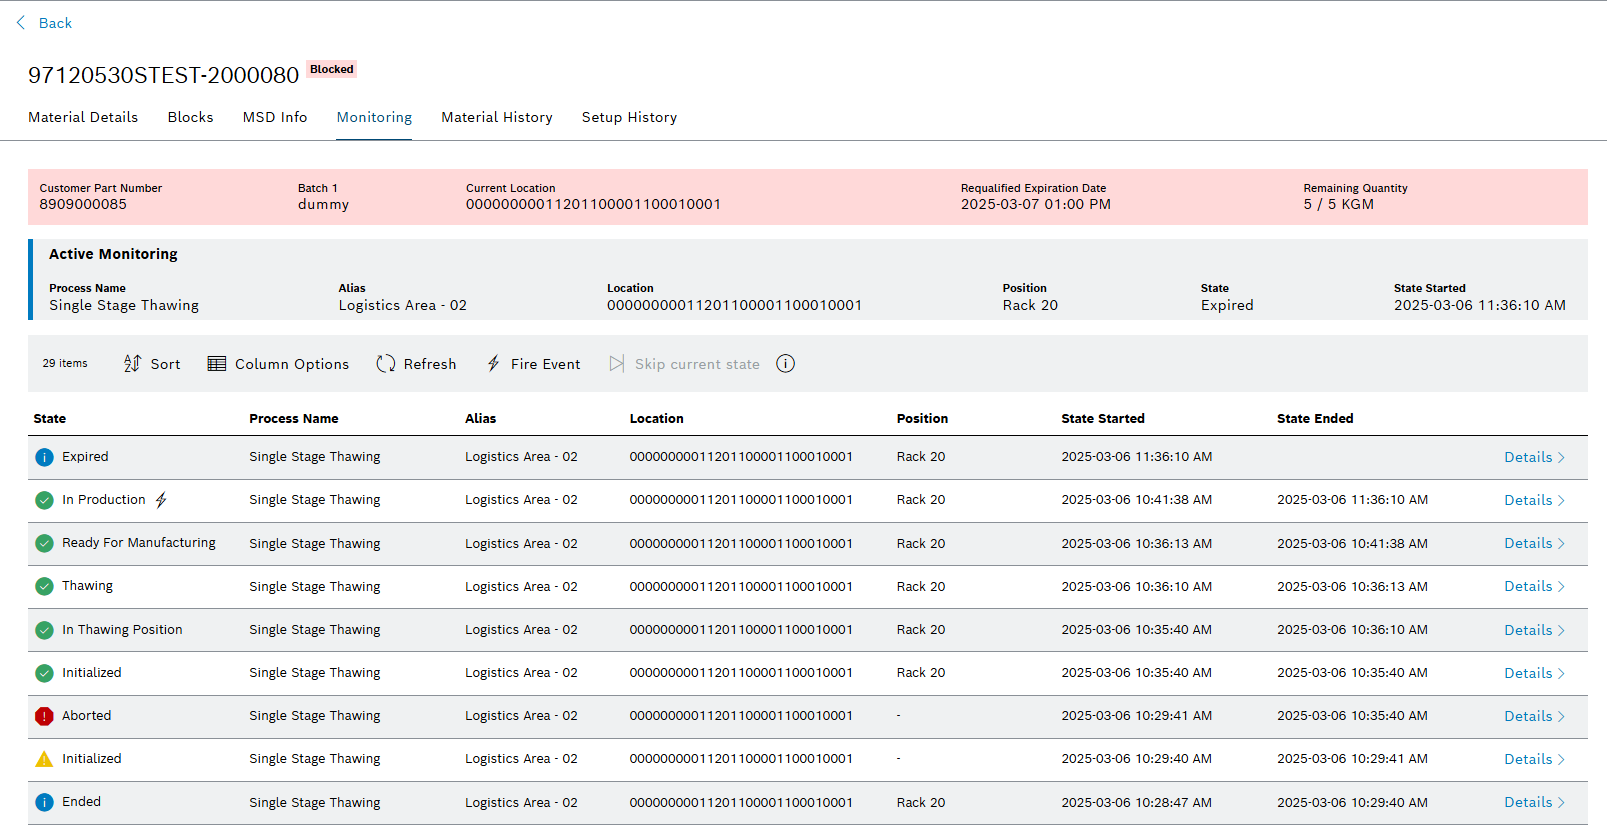Click blue info icon in Expired row
1607x827 pixels.
44,457
